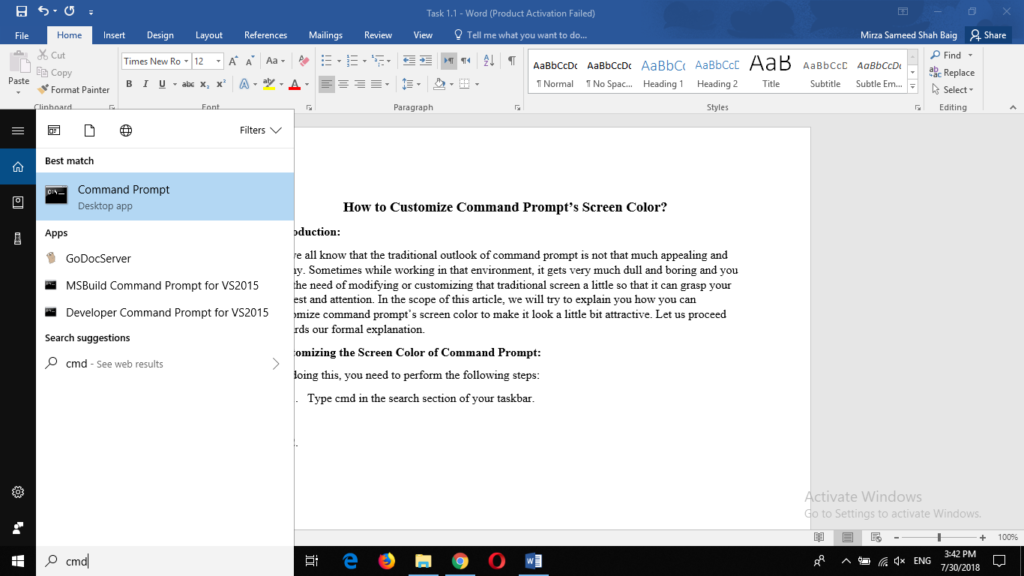Click the Paste button
Screen dimensions: 1024x576
pyautogui.click(x=18, y=70)
